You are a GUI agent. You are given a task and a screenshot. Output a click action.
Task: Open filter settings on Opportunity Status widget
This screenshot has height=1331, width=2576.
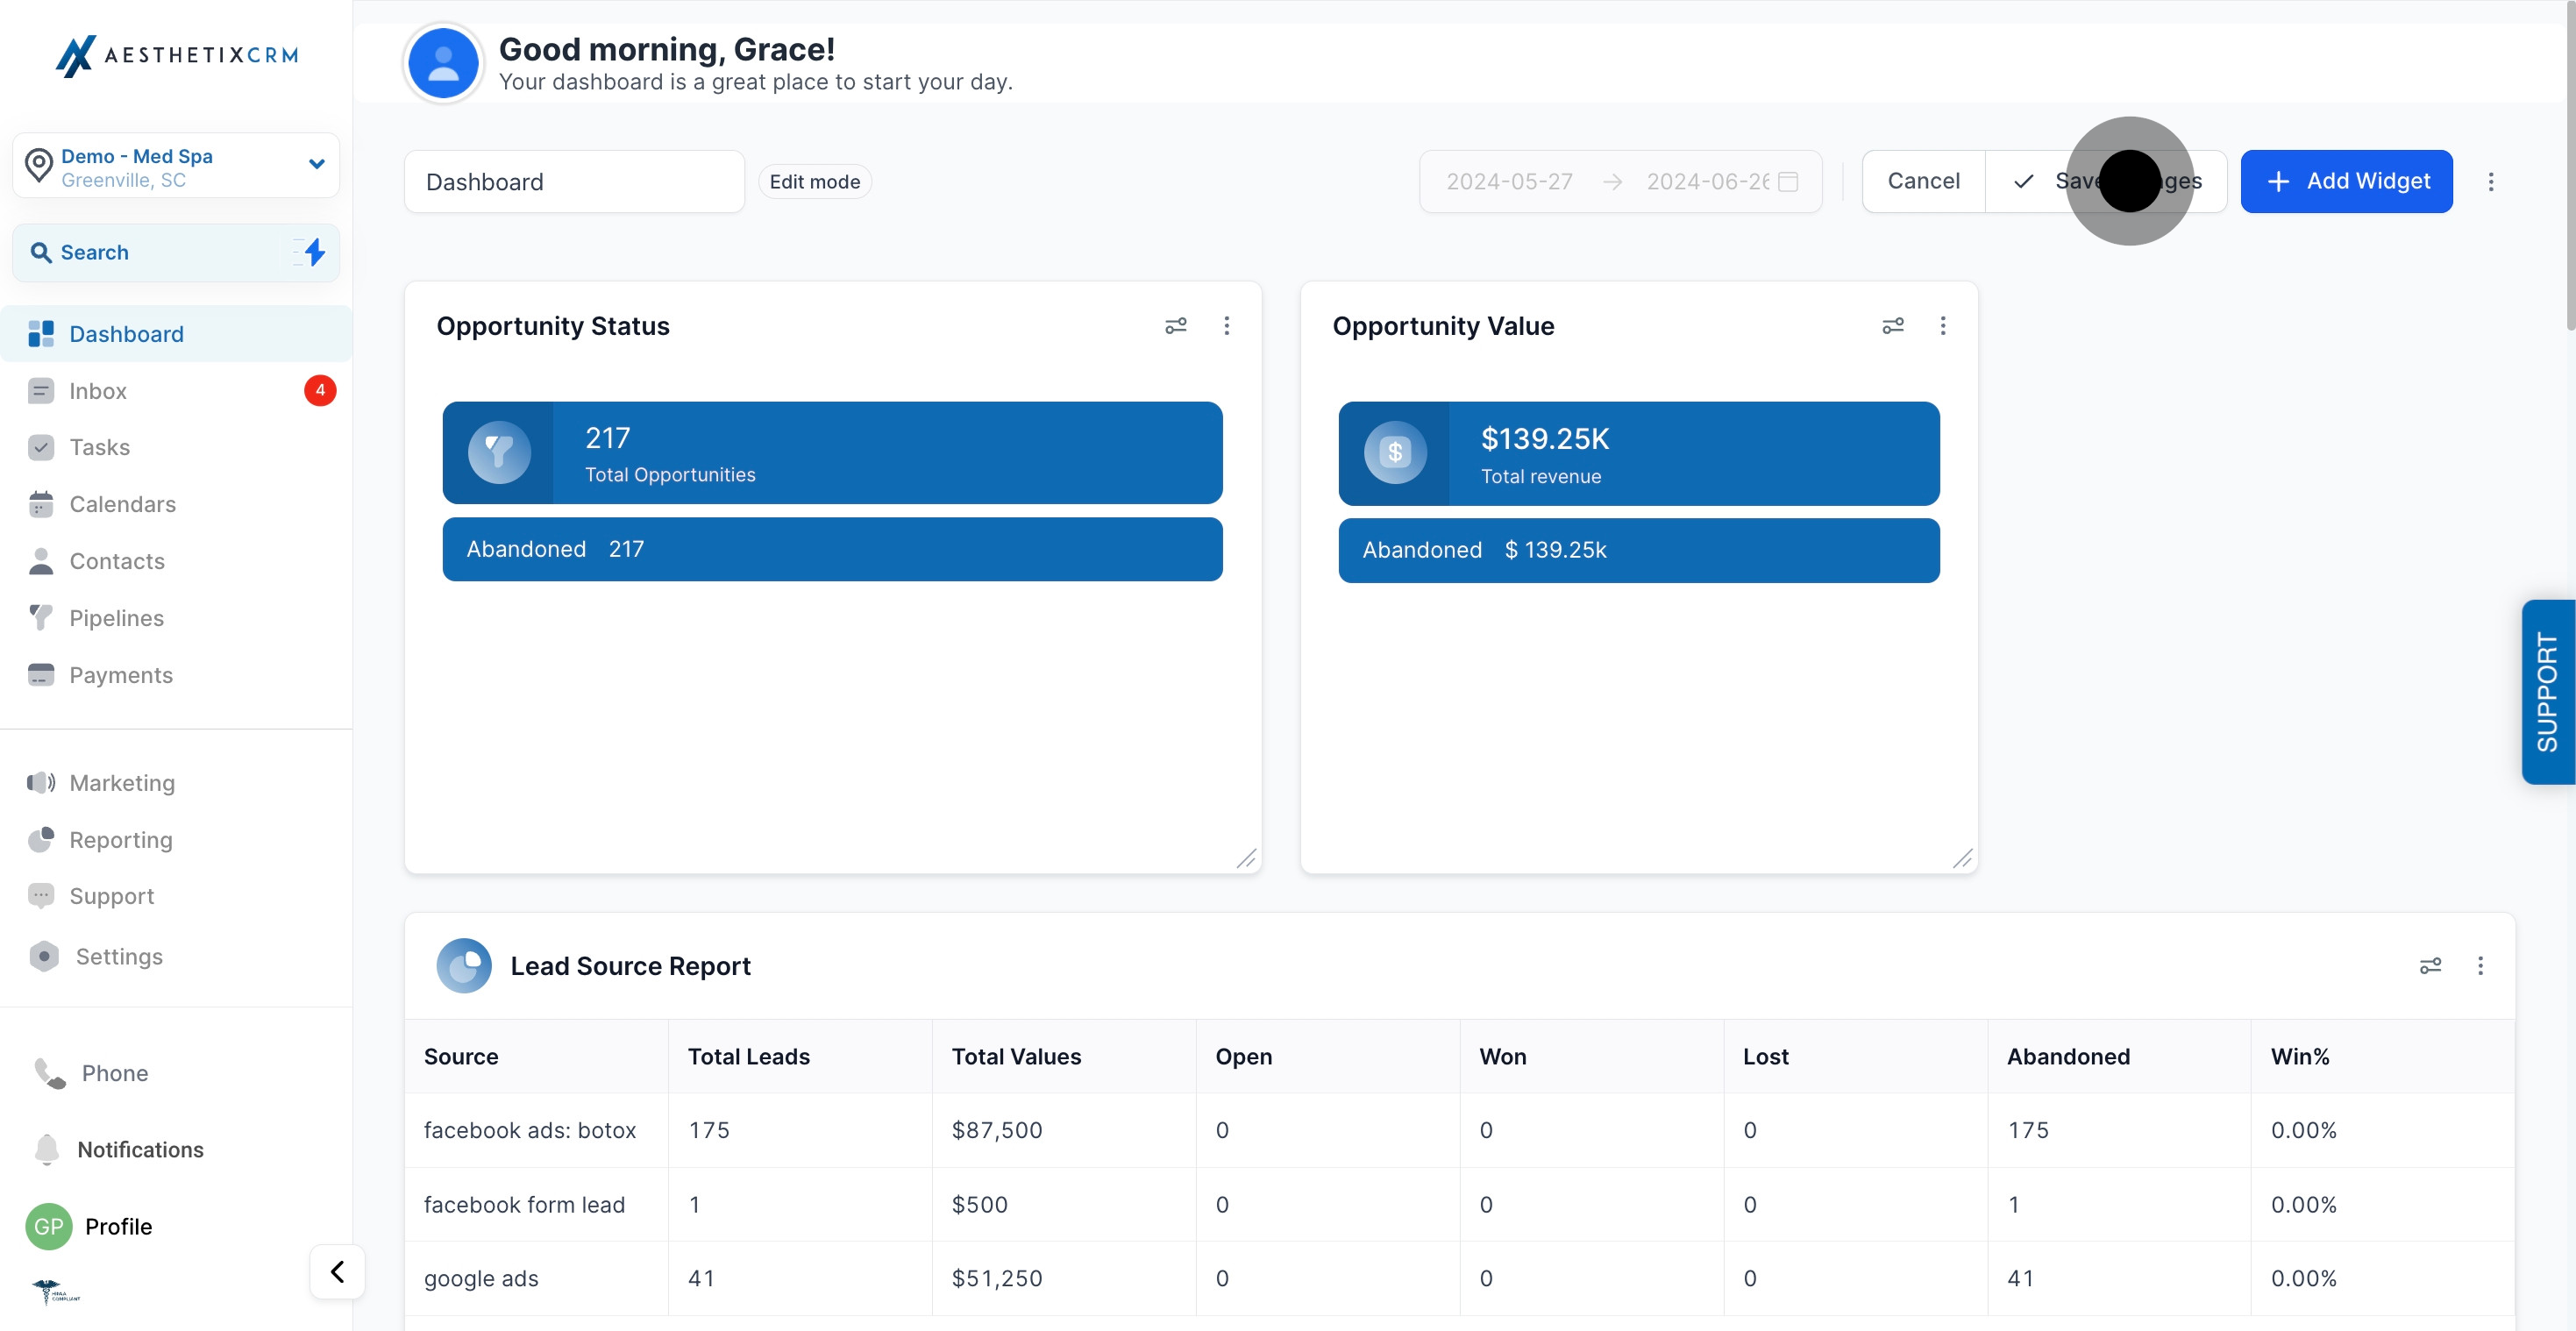pyautogui.click(x=1176, y=326)
